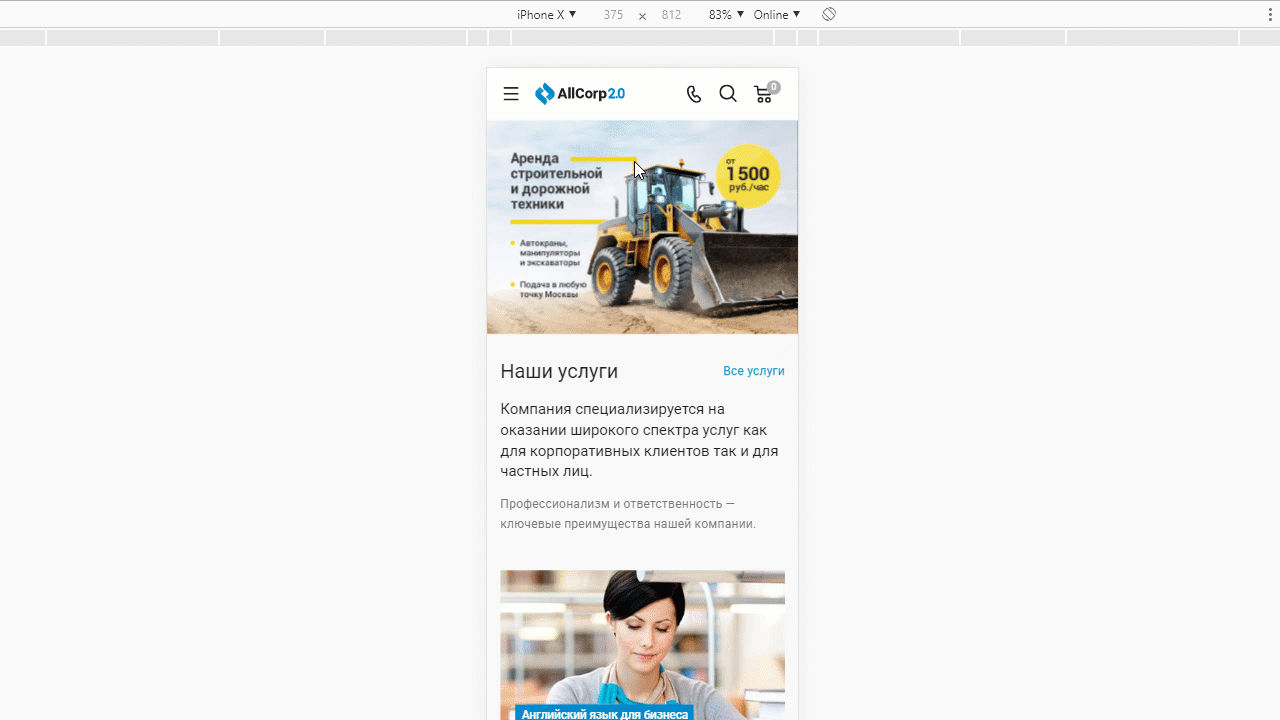Click the Компания специализируется paragraph
The image size is (1280, 720).
(x=640, y=440)
